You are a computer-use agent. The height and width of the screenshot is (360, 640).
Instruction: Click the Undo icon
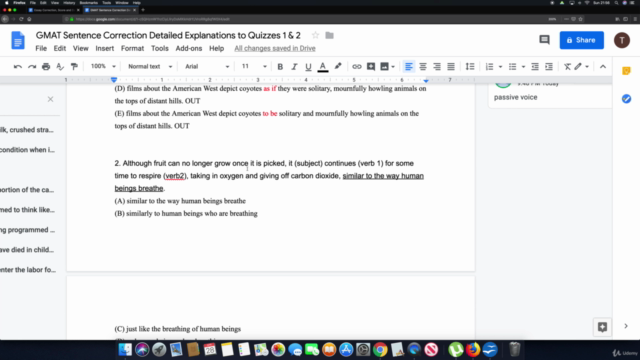pos(18,67)
